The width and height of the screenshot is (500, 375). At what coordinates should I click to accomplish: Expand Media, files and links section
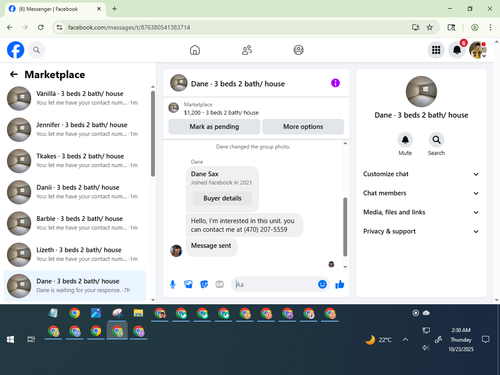click(421, 212)
